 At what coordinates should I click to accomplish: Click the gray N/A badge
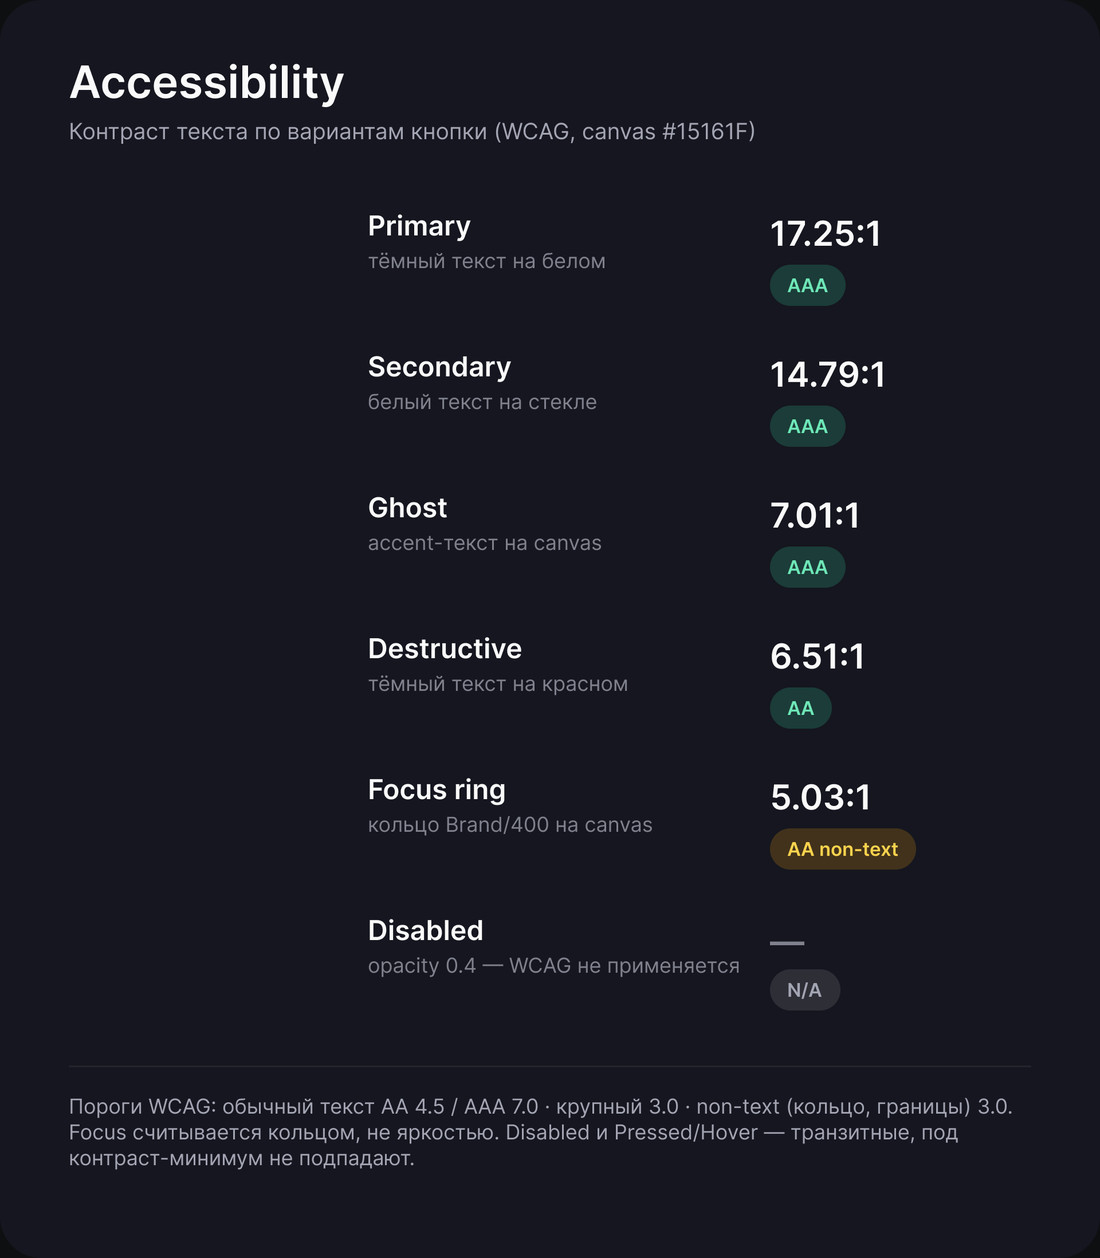click(x=804, y=991)
